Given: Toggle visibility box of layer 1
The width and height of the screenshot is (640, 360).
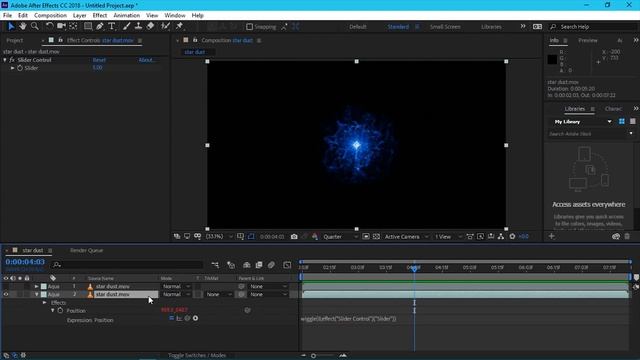Looking at the screenshot, I should (6, 287).
